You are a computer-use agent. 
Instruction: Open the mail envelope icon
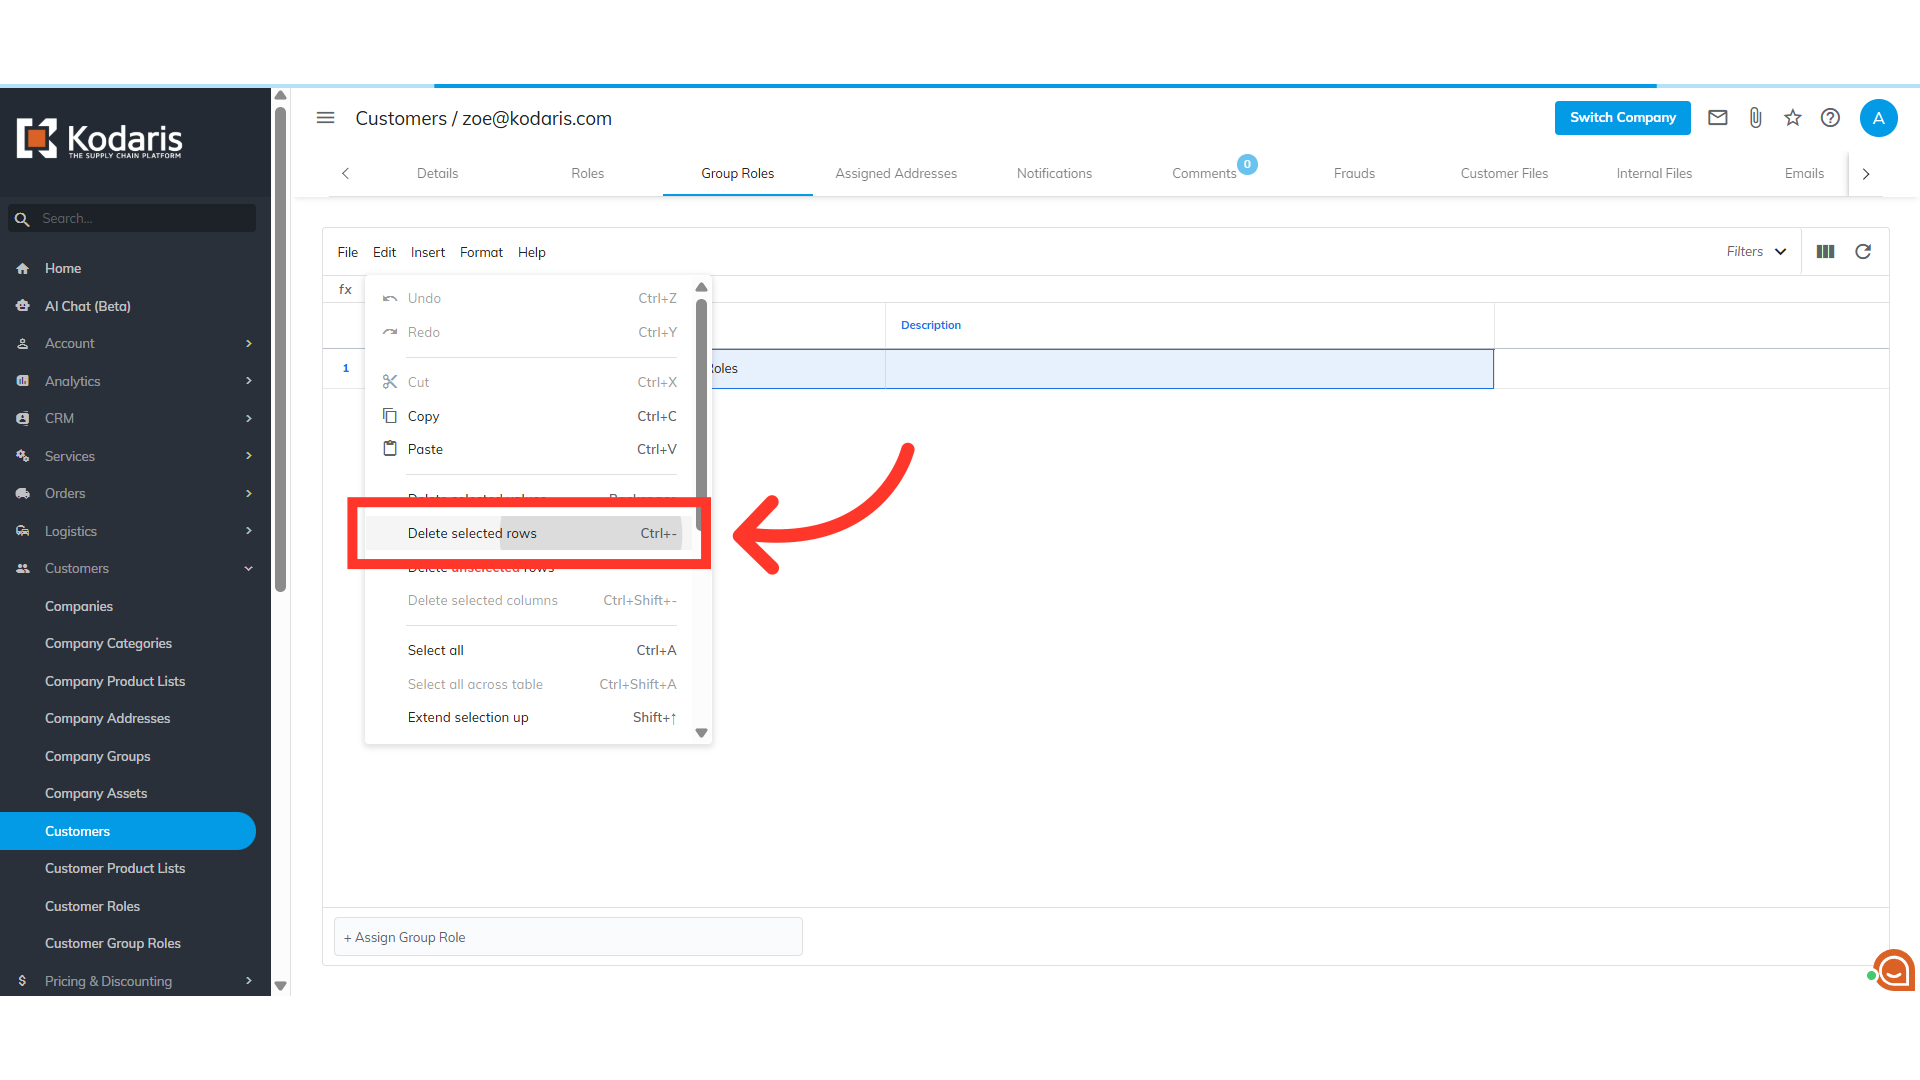(x=1717, y=118)
